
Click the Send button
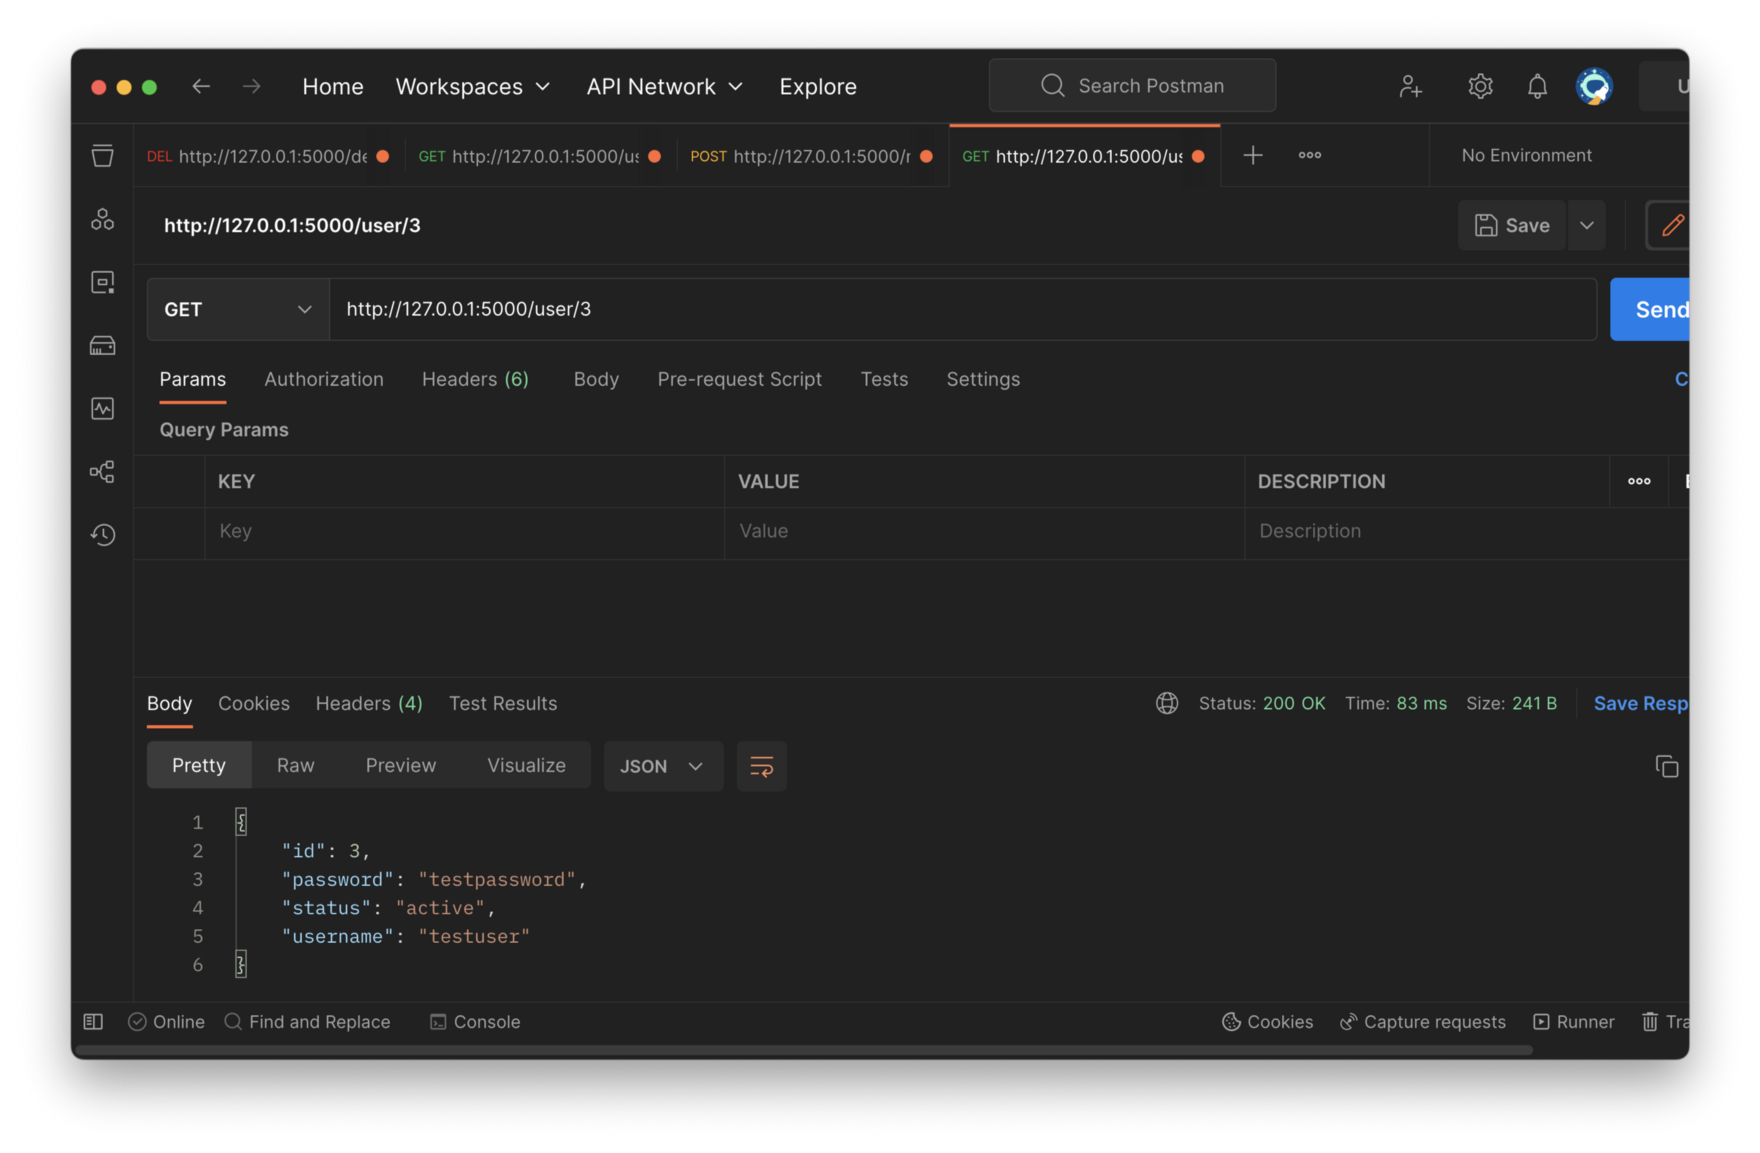point(1650,309)
